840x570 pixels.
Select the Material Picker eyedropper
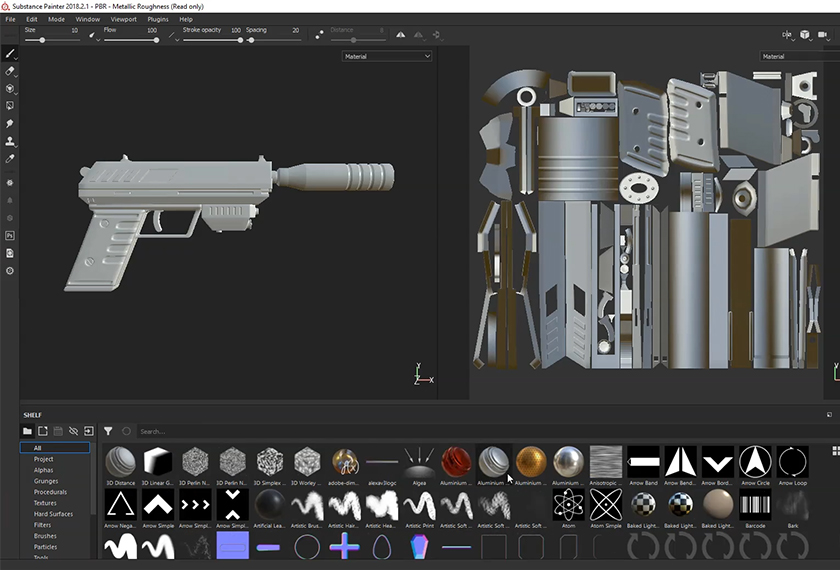click(9, 158)
